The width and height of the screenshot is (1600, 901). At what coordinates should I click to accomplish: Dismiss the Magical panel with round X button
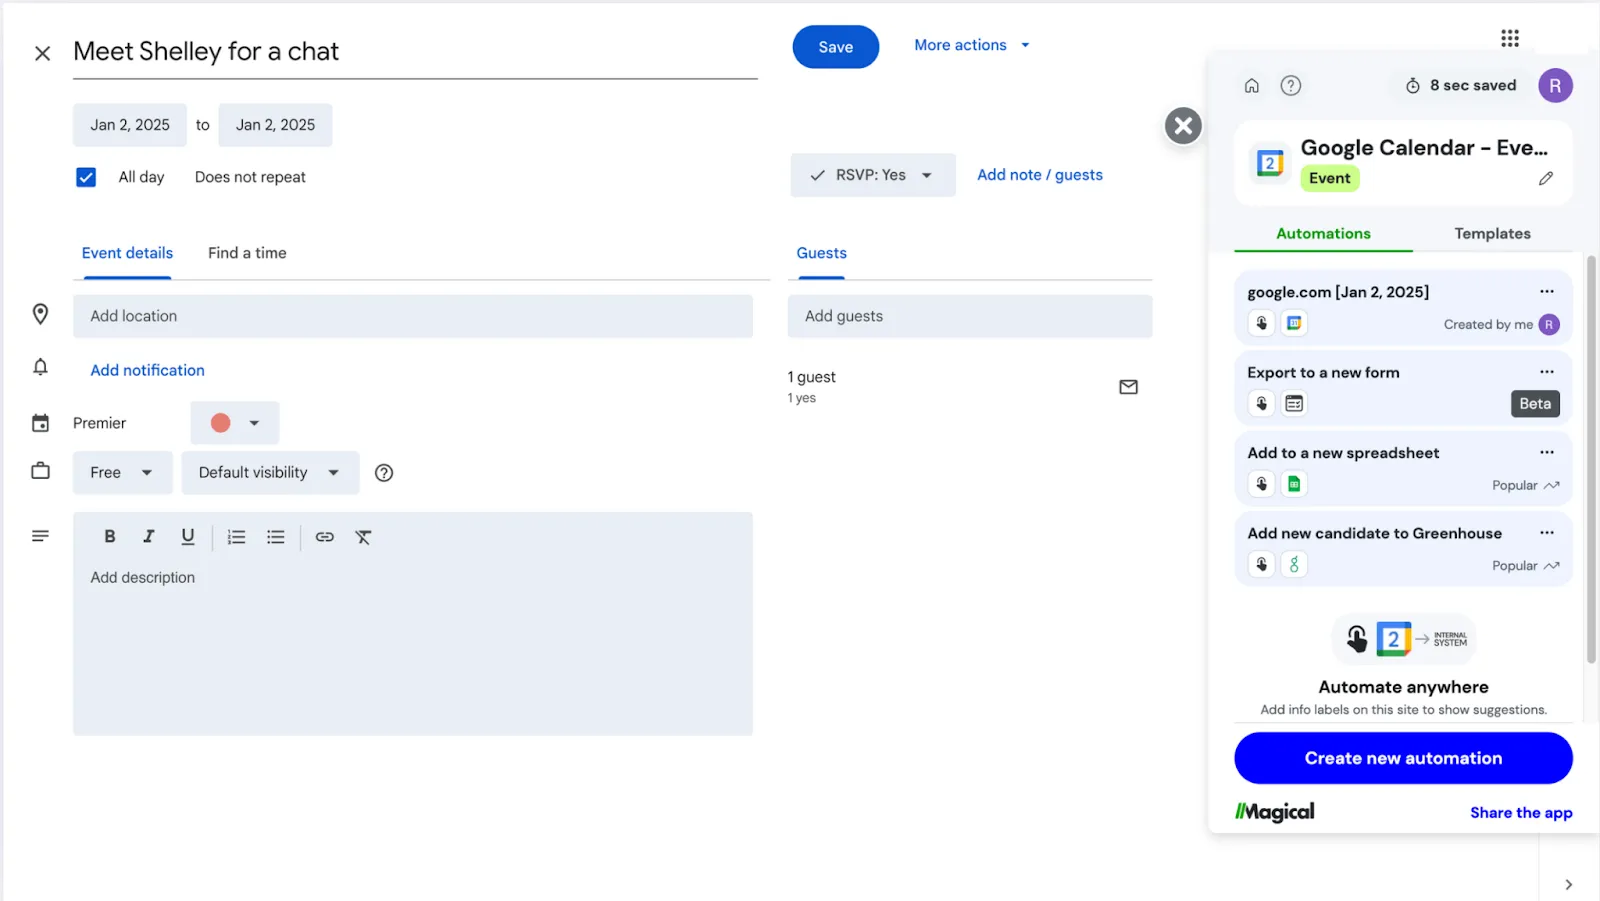(1183, 126)
